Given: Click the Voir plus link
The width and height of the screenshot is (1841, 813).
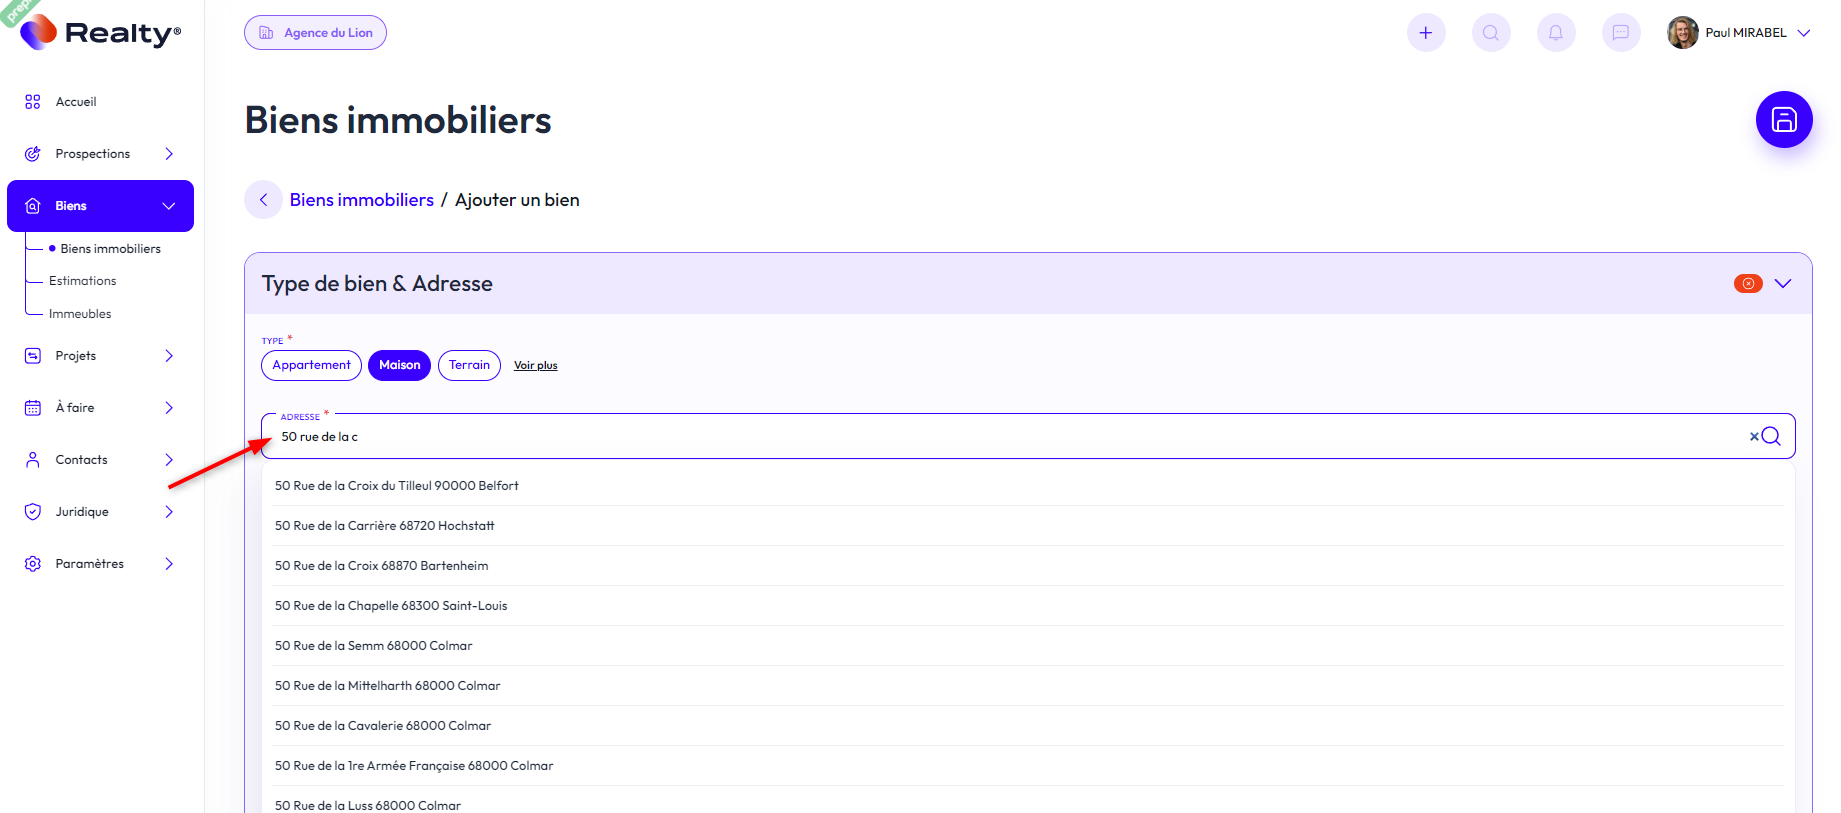Looking at the screenshot, I should 535,366.
